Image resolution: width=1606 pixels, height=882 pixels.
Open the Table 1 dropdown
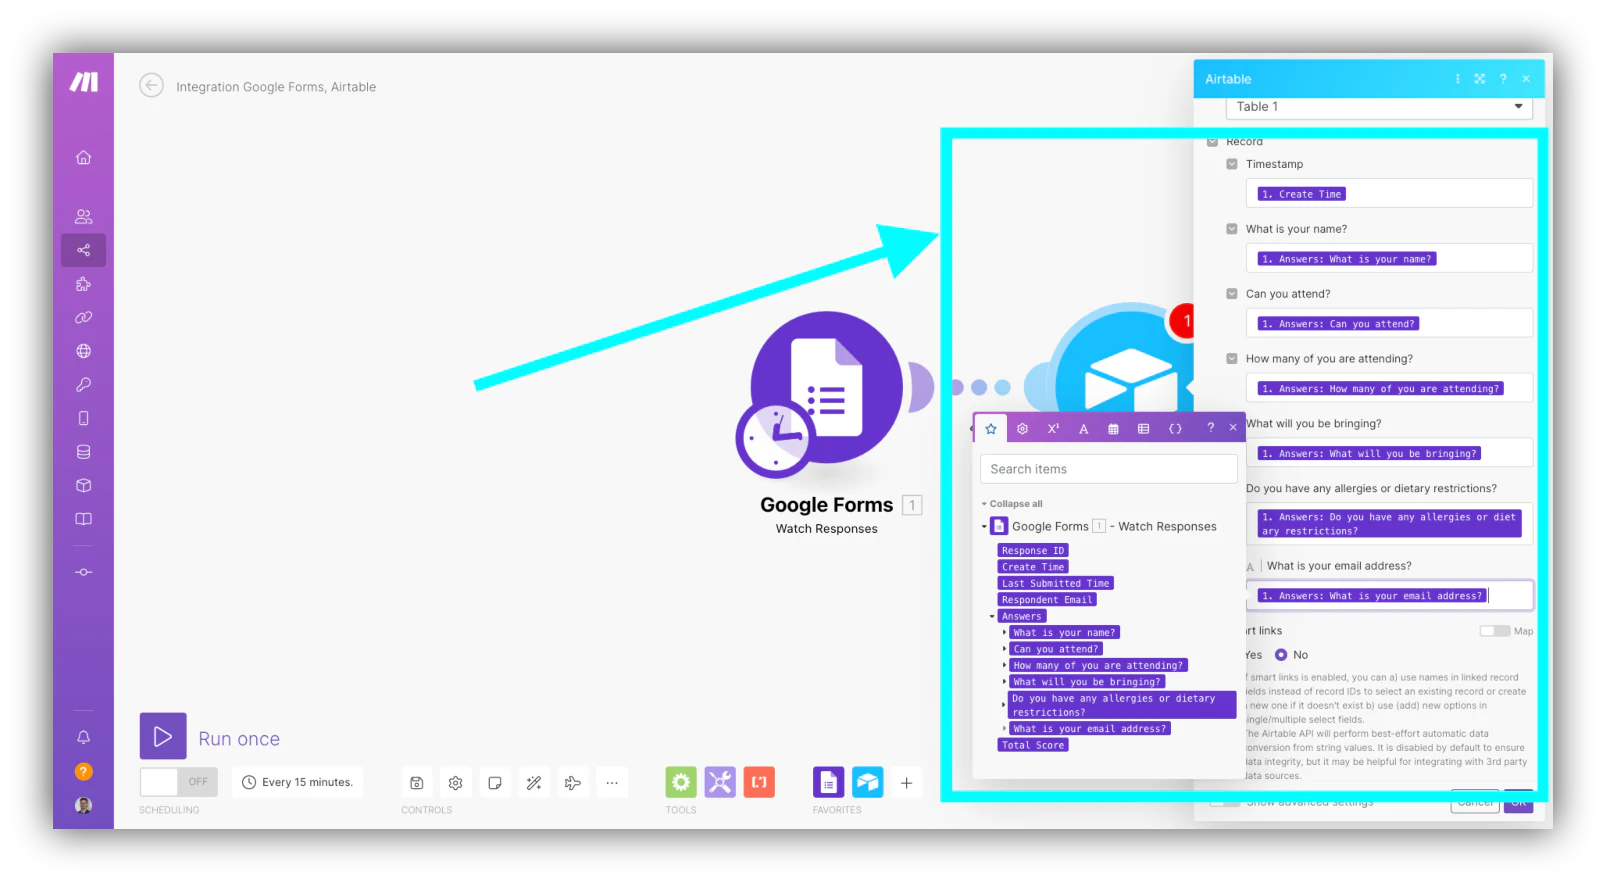(1379, 107)
